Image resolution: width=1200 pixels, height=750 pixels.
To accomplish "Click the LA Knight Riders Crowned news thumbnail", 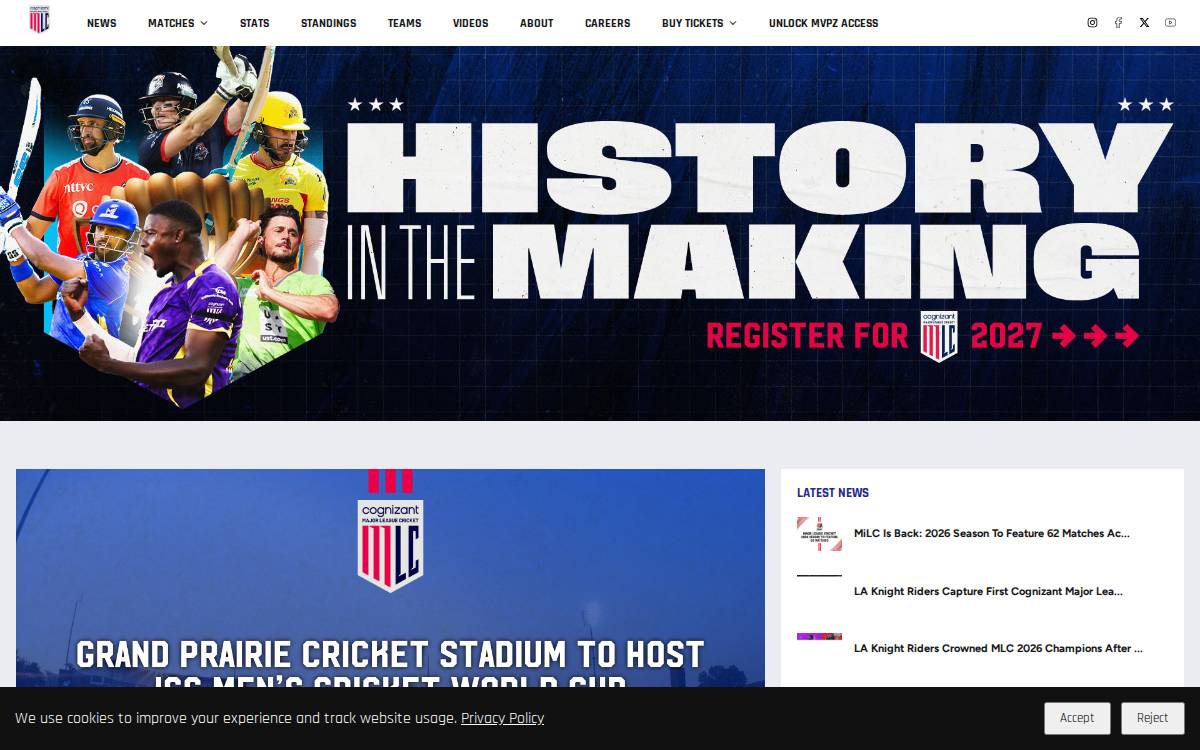I will coord(819,637).
